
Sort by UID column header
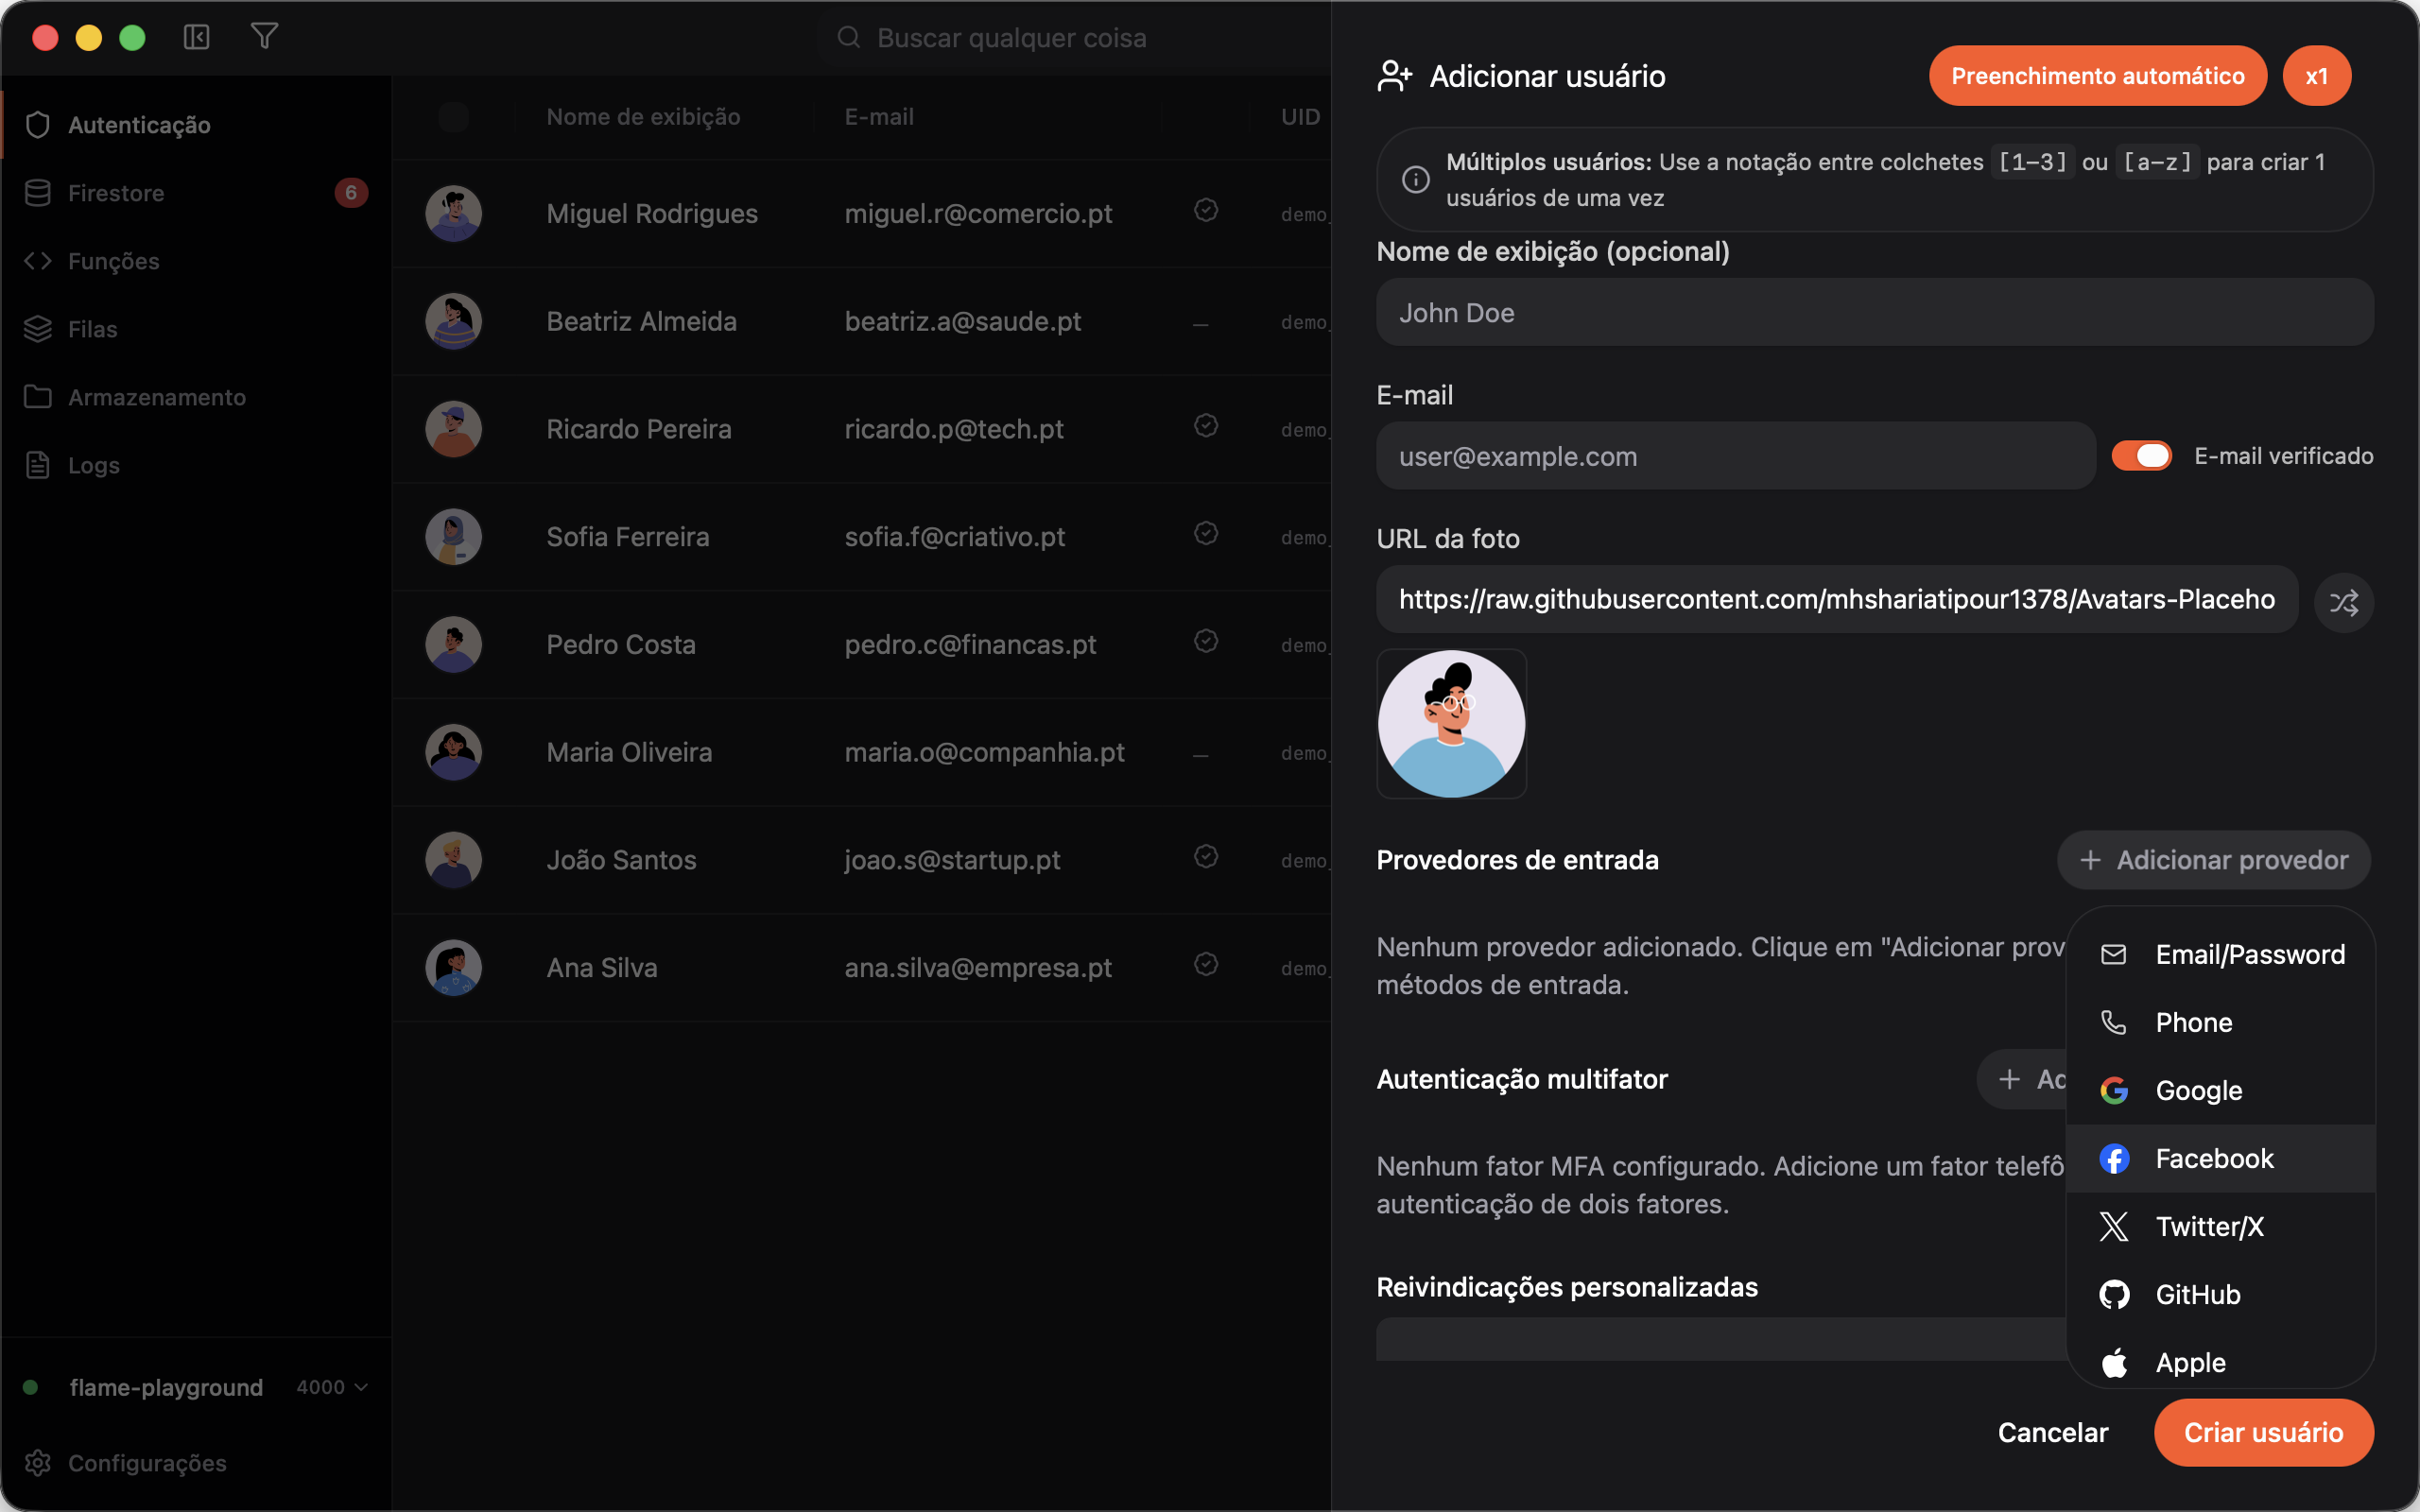pyautogui.click(x=1300, y=117)
